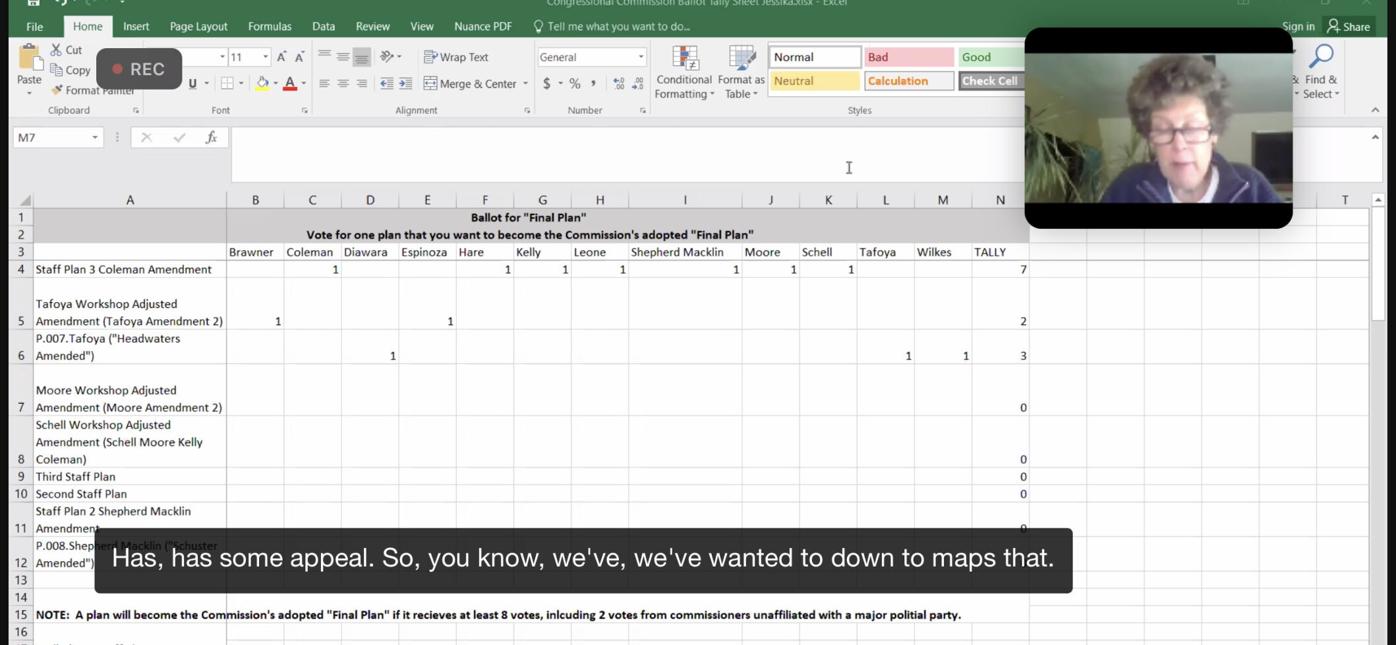
Task: Toggle center horizontal alignment
Action: pyautogui.click(x=343, y=84)
